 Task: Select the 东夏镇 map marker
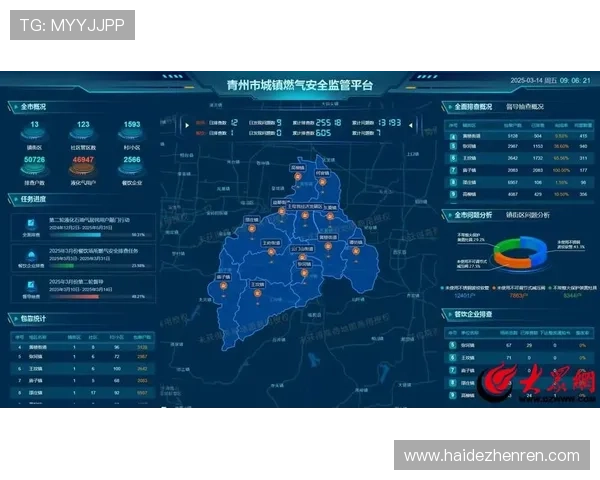pos(330,216)
